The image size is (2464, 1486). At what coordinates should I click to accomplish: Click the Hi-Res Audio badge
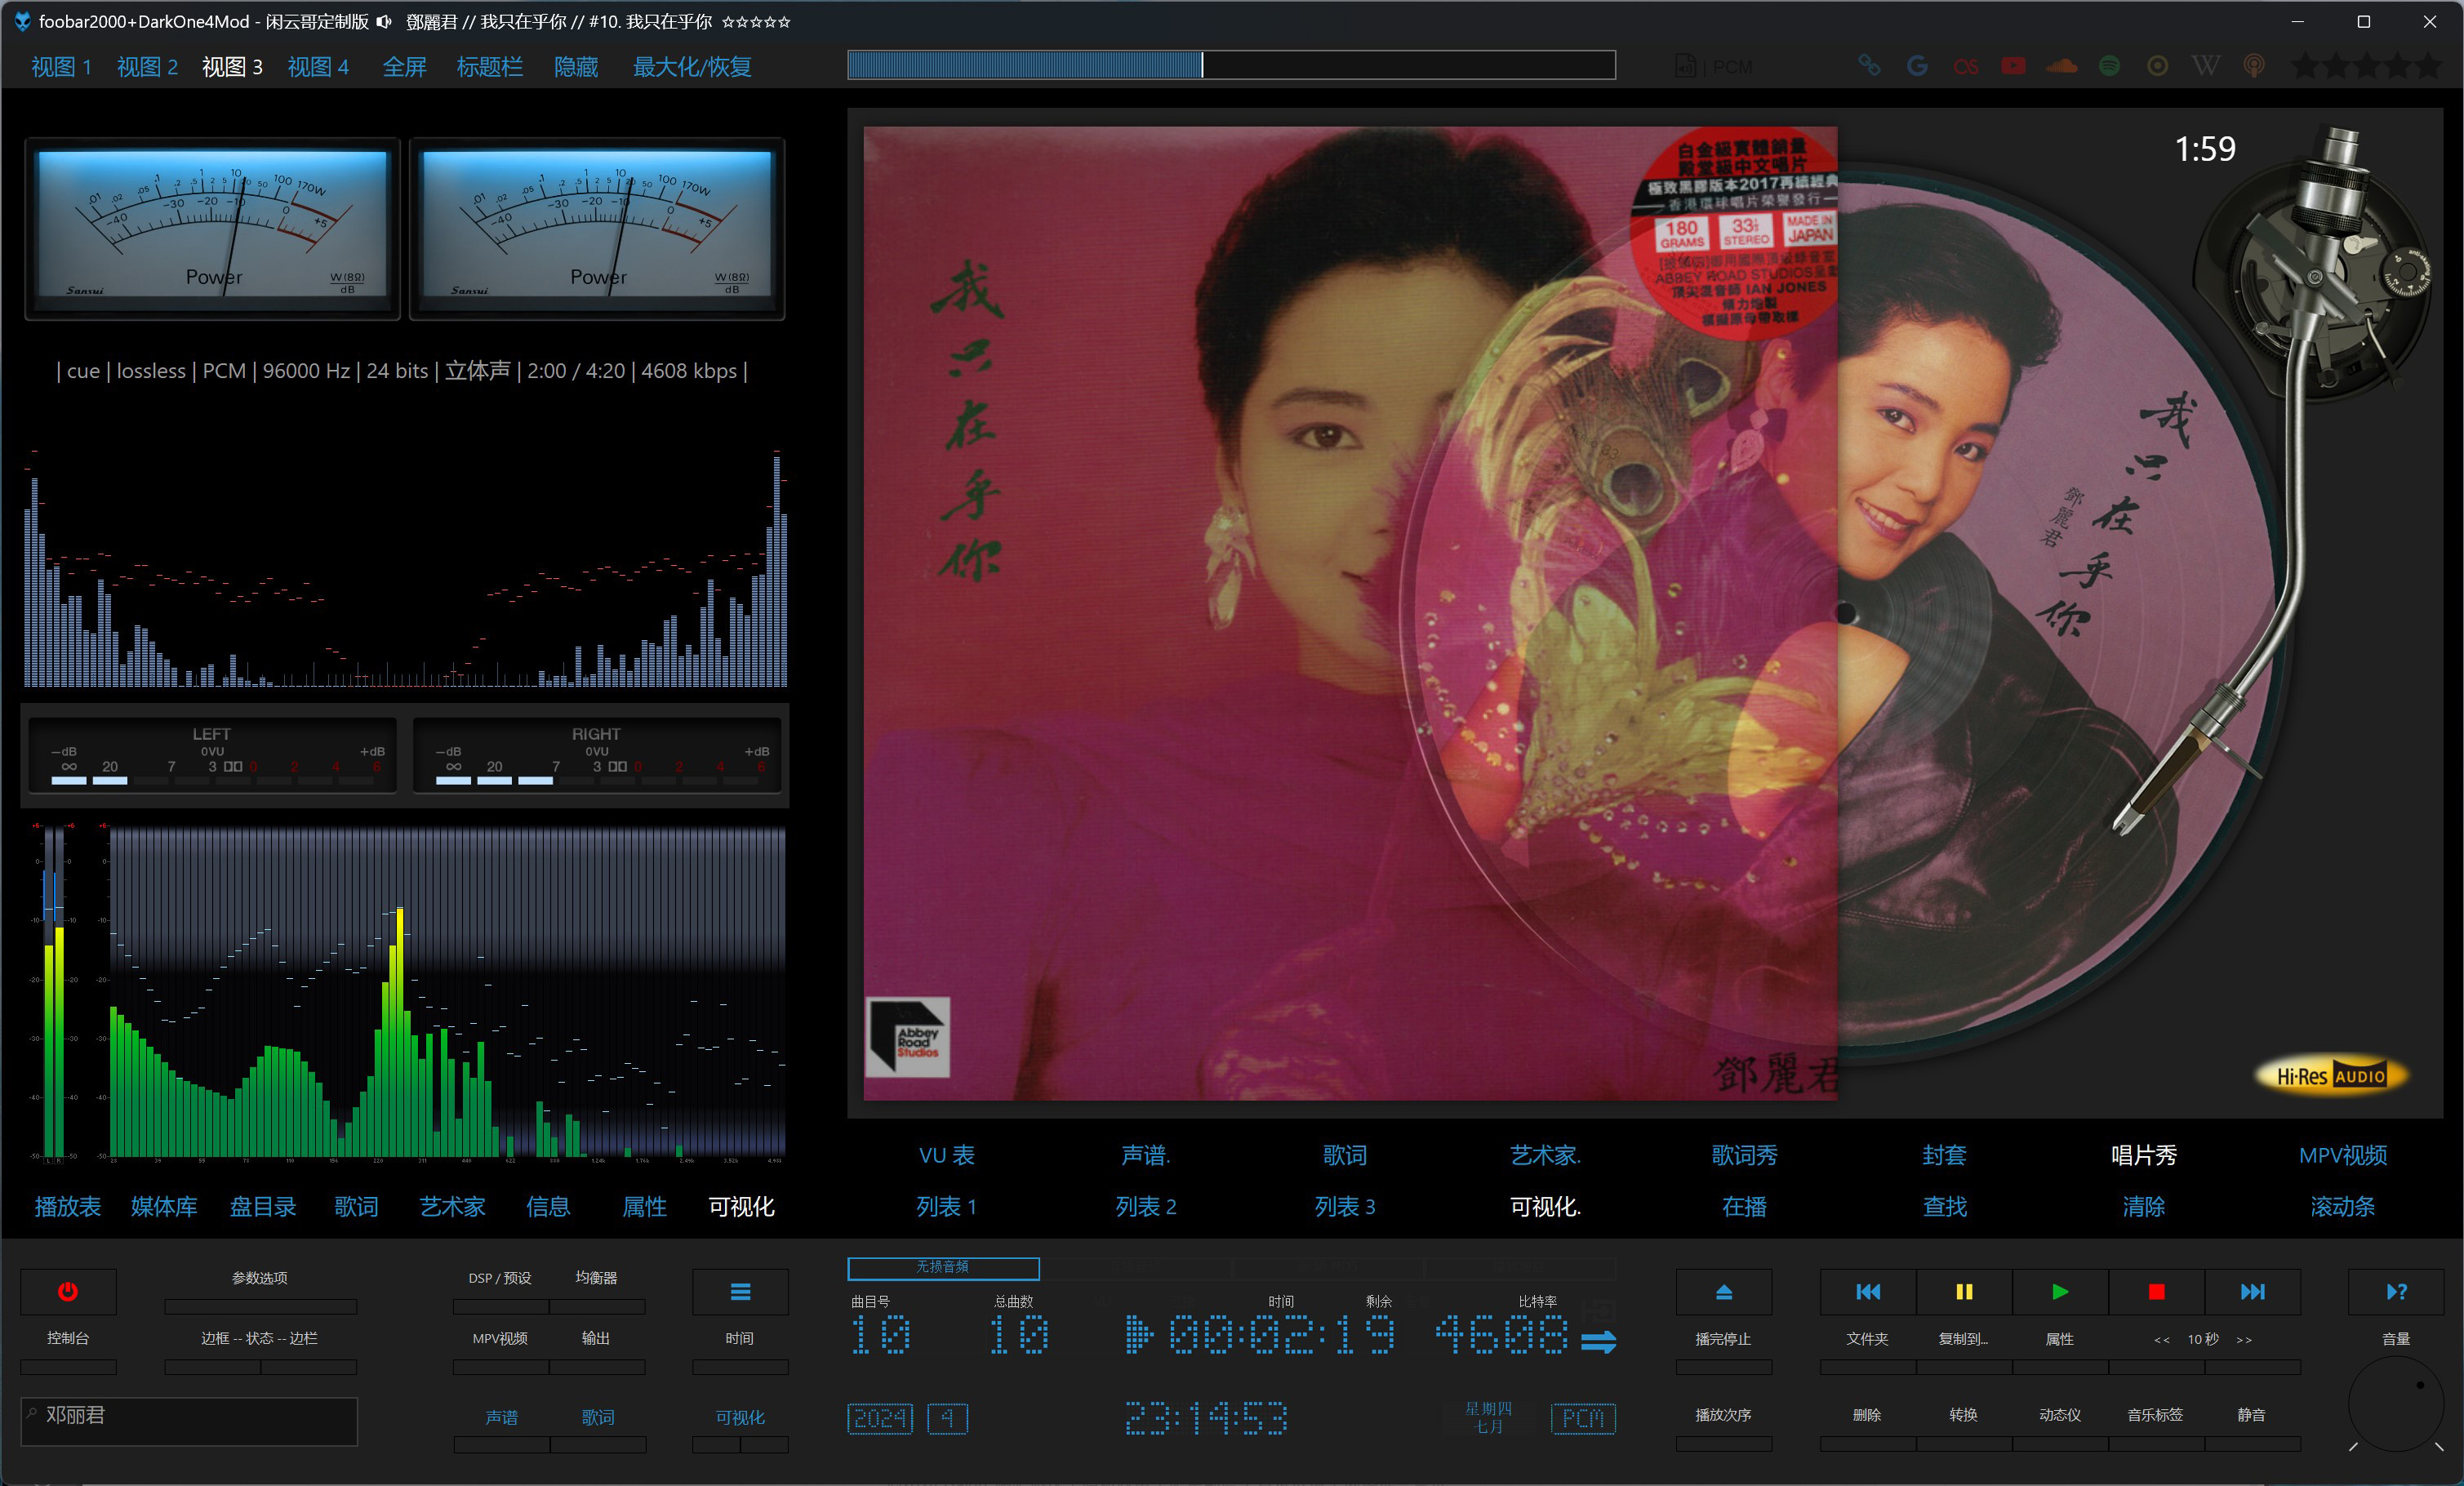[2330, 1076]
